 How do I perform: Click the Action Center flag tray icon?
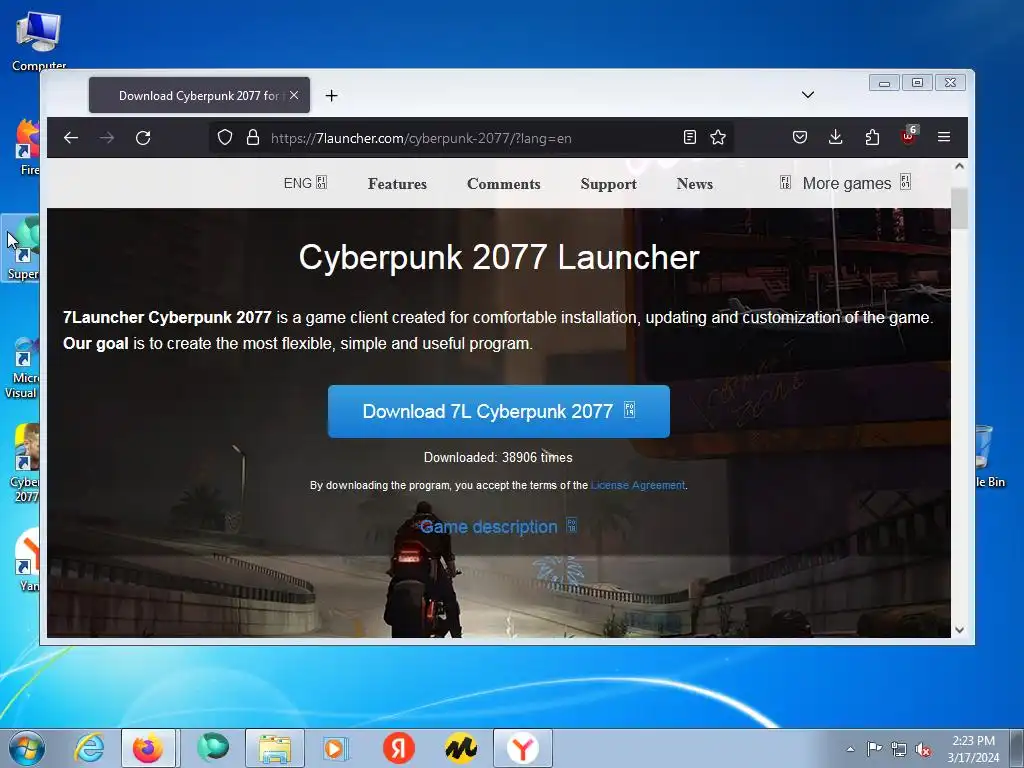pyautogui.click(x=874, y=749)
